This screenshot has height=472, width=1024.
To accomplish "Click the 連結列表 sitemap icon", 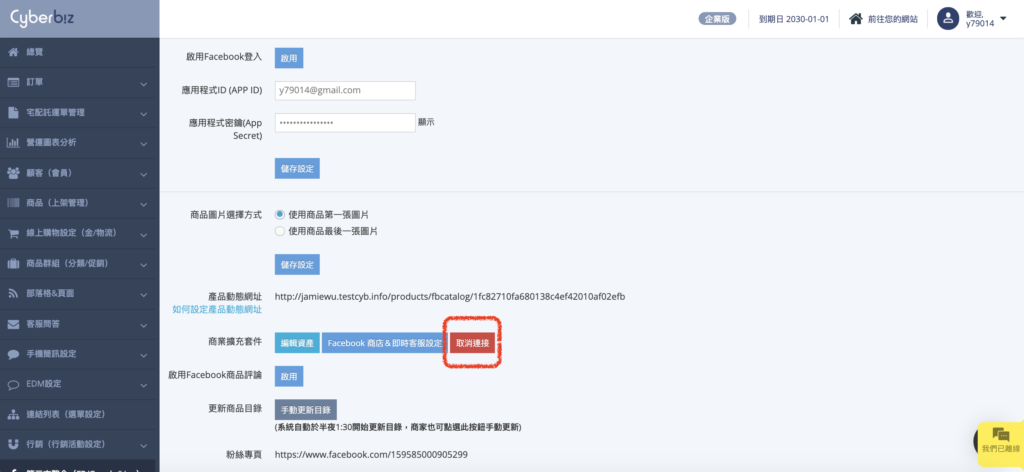I will click(x=13, y=415).
